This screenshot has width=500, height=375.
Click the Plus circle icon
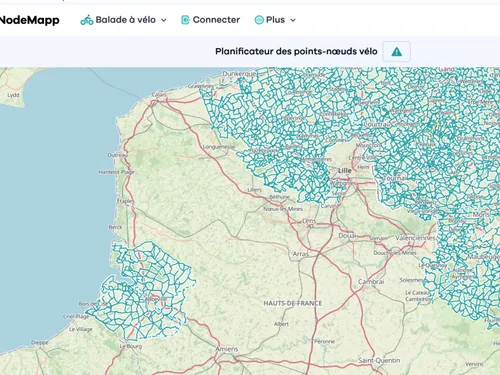pos(259,20)
